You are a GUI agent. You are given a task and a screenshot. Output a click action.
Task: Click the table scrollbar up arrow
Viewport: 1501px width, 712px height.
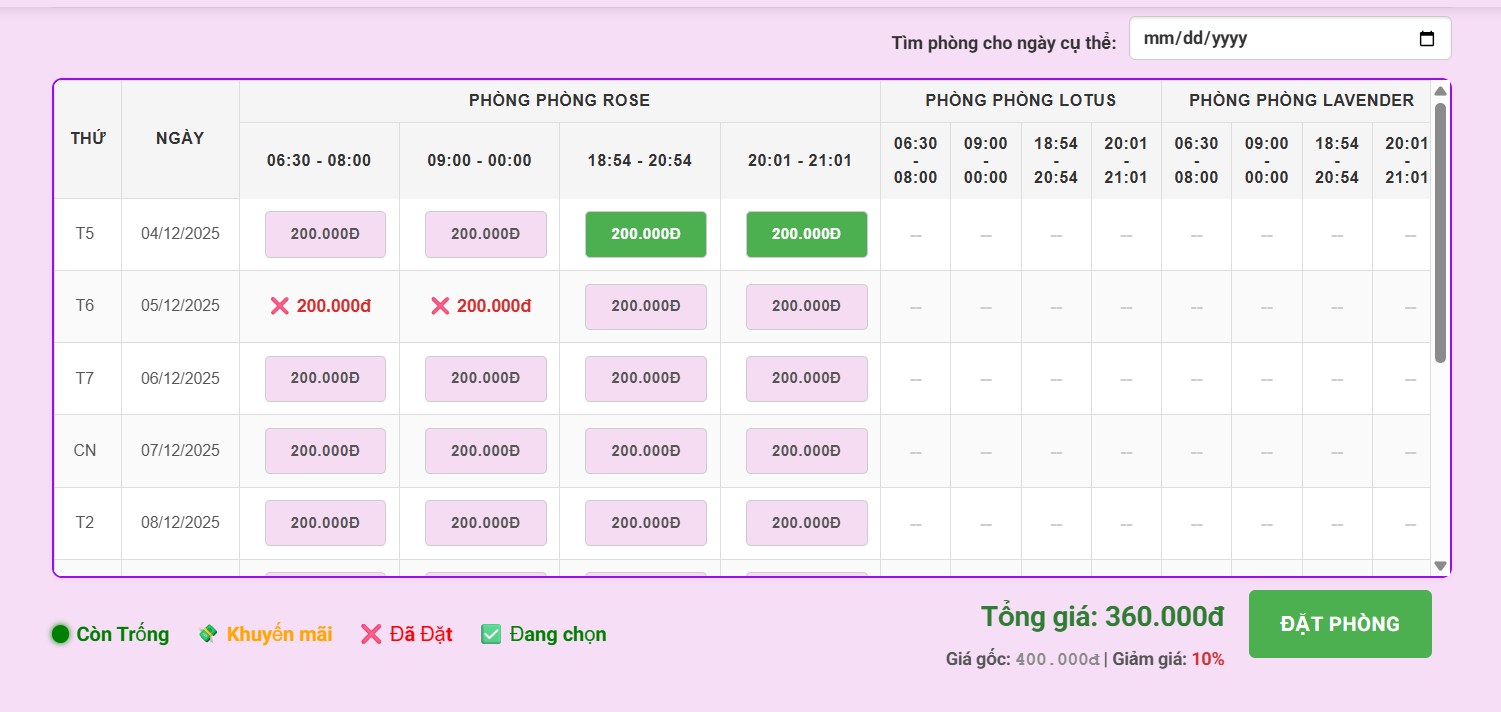click(x=1440, y=92)
